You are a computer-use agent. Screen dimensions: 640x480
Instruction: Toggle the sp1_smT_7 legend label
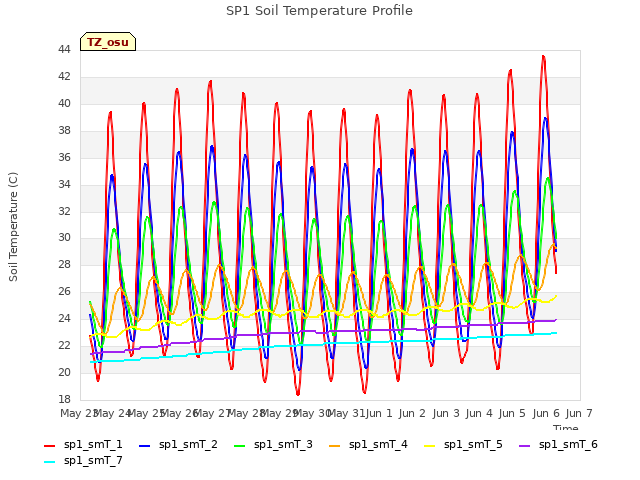(x=93, y=460)
